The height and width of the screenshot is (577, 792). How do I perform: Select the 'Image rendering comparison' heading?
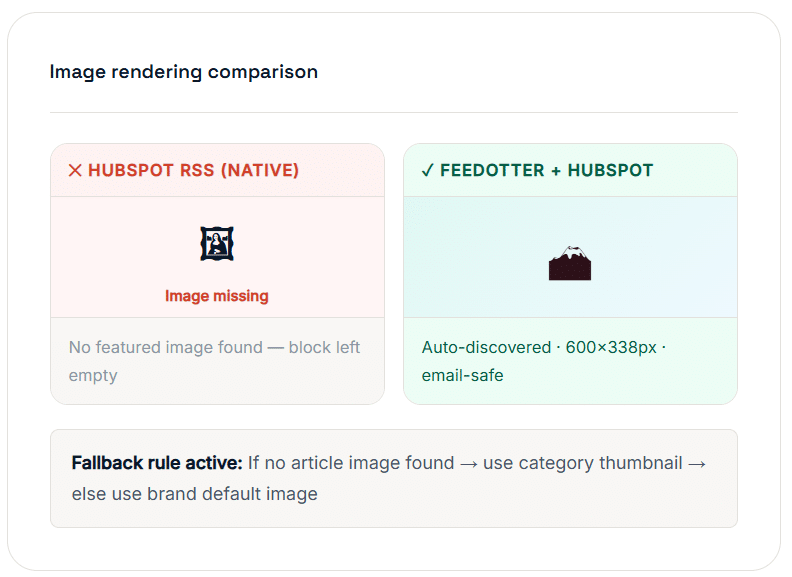[184, 72]
